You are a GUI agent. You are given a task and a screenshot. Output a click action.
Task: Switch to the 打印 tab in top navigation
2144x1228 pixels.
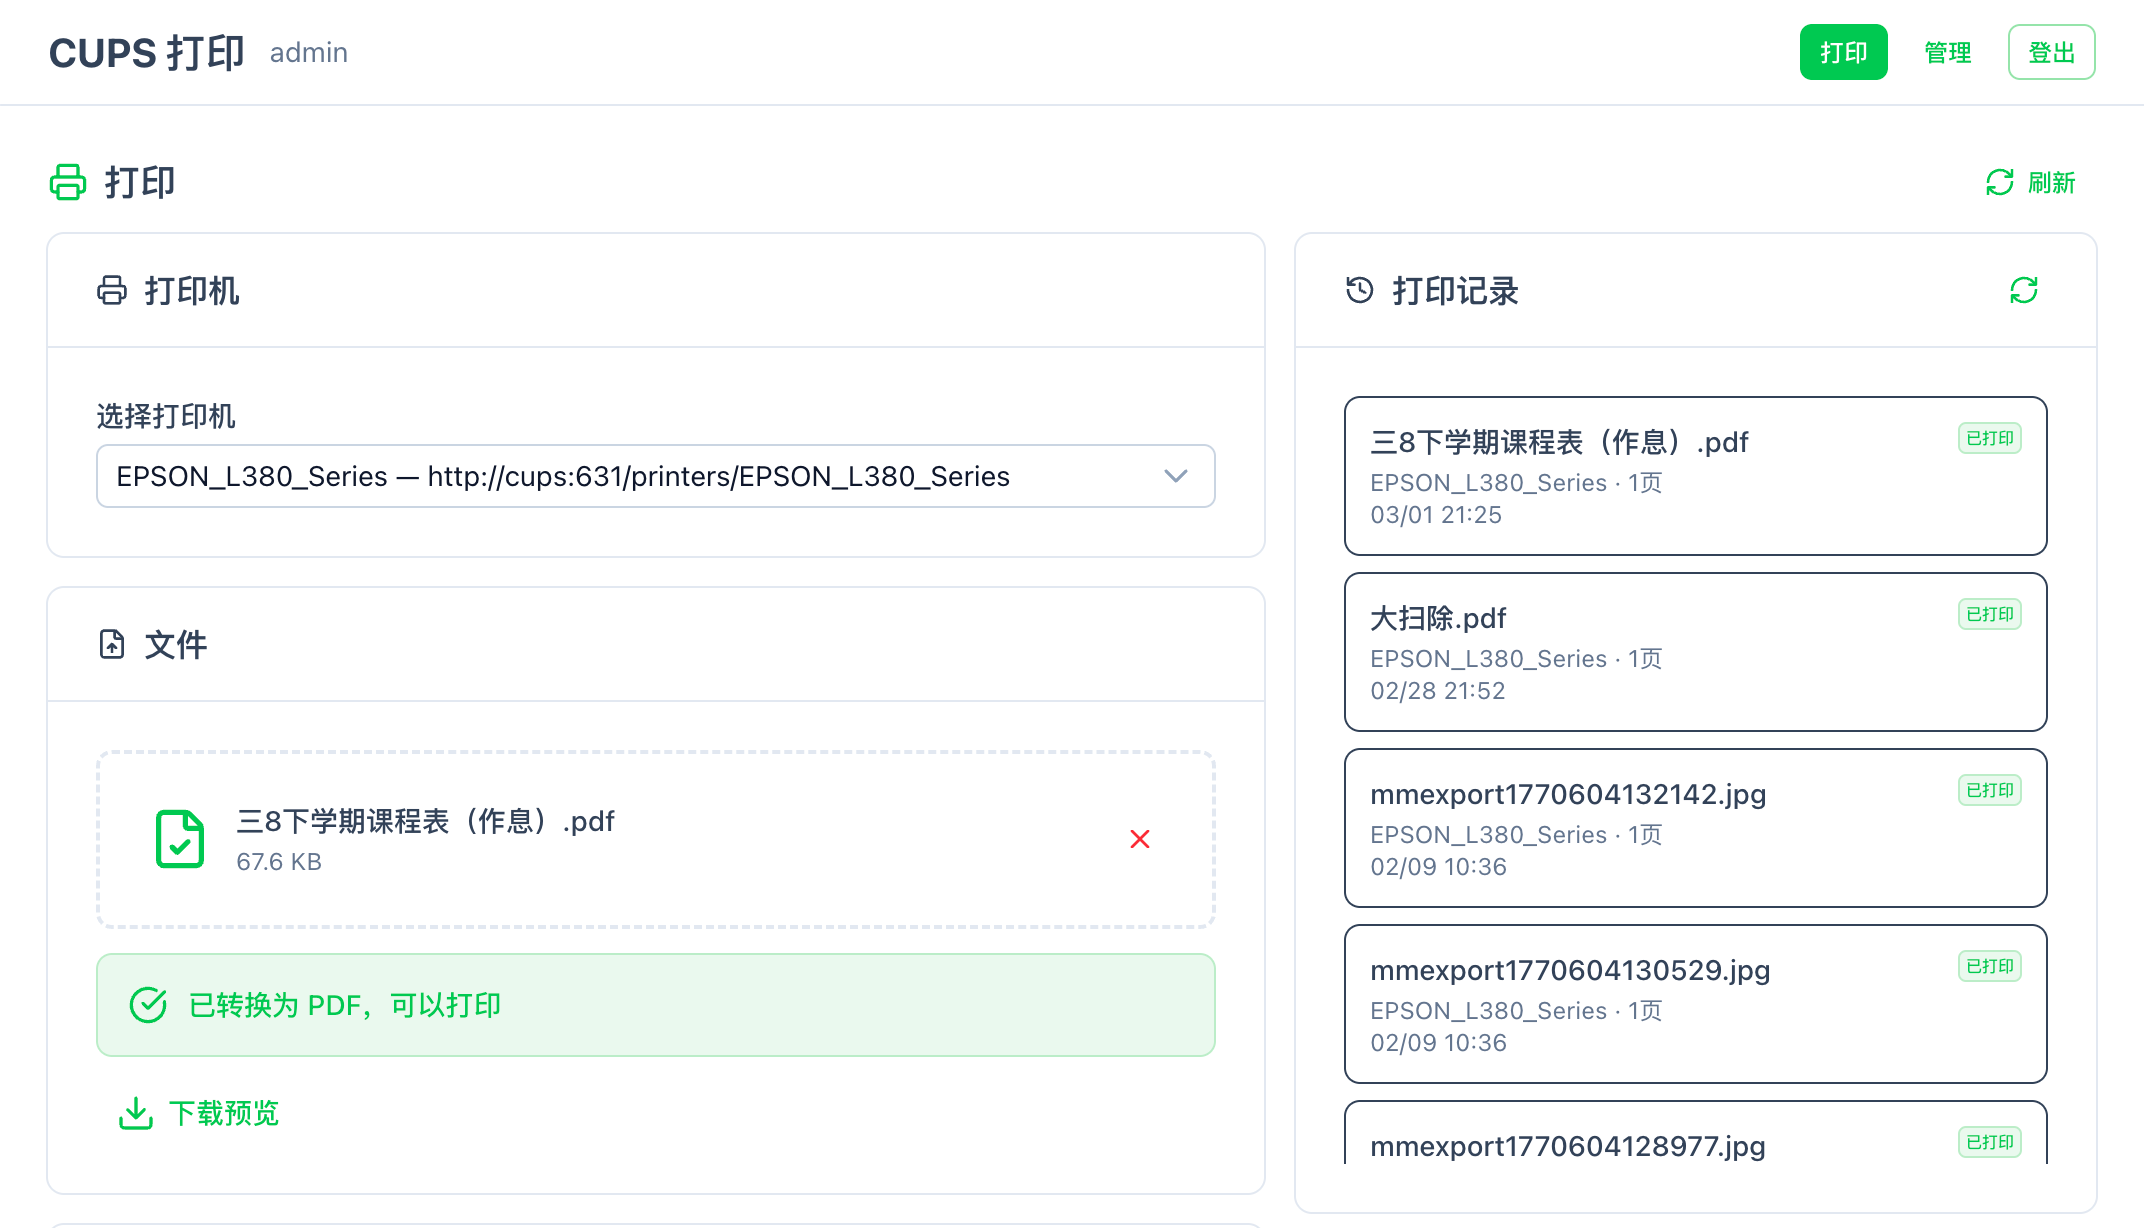[x=1843, y=52]
